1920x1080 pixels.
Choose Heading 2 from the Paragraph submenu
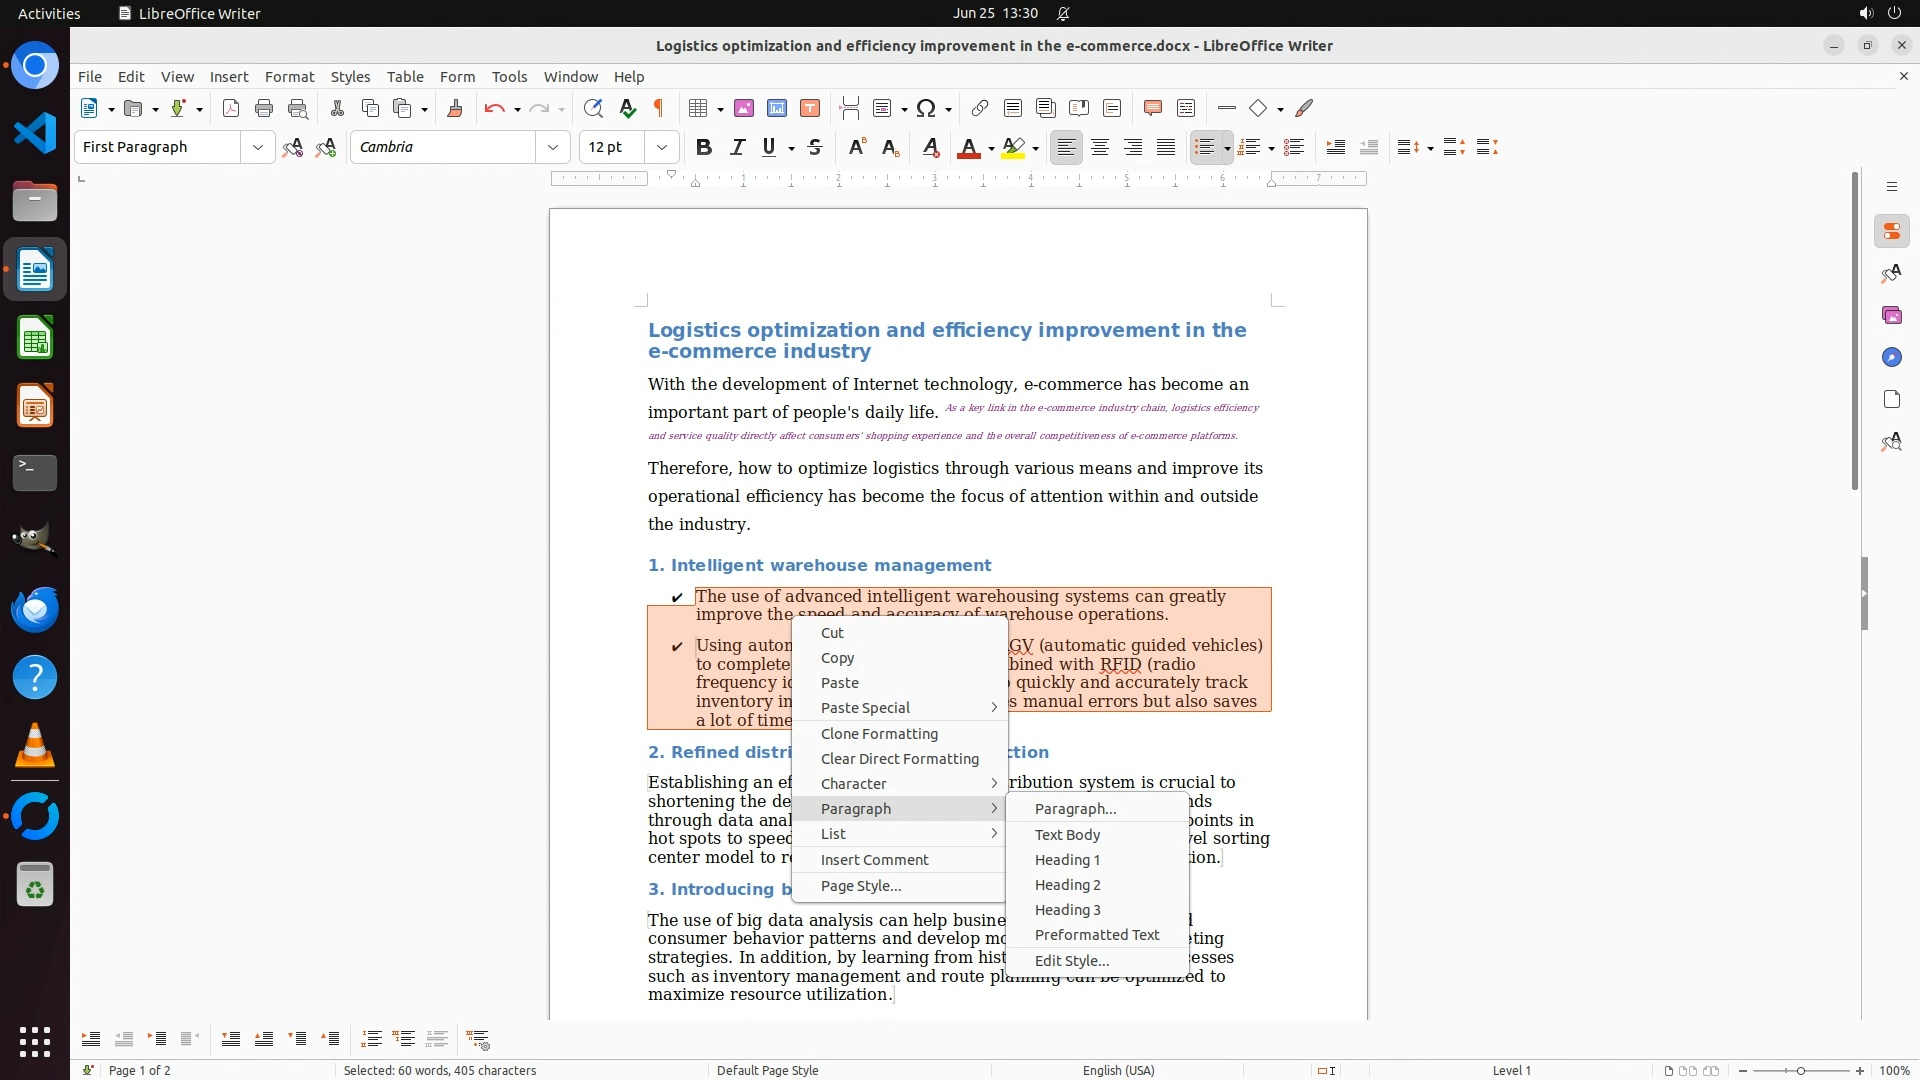click(1067, 884)
